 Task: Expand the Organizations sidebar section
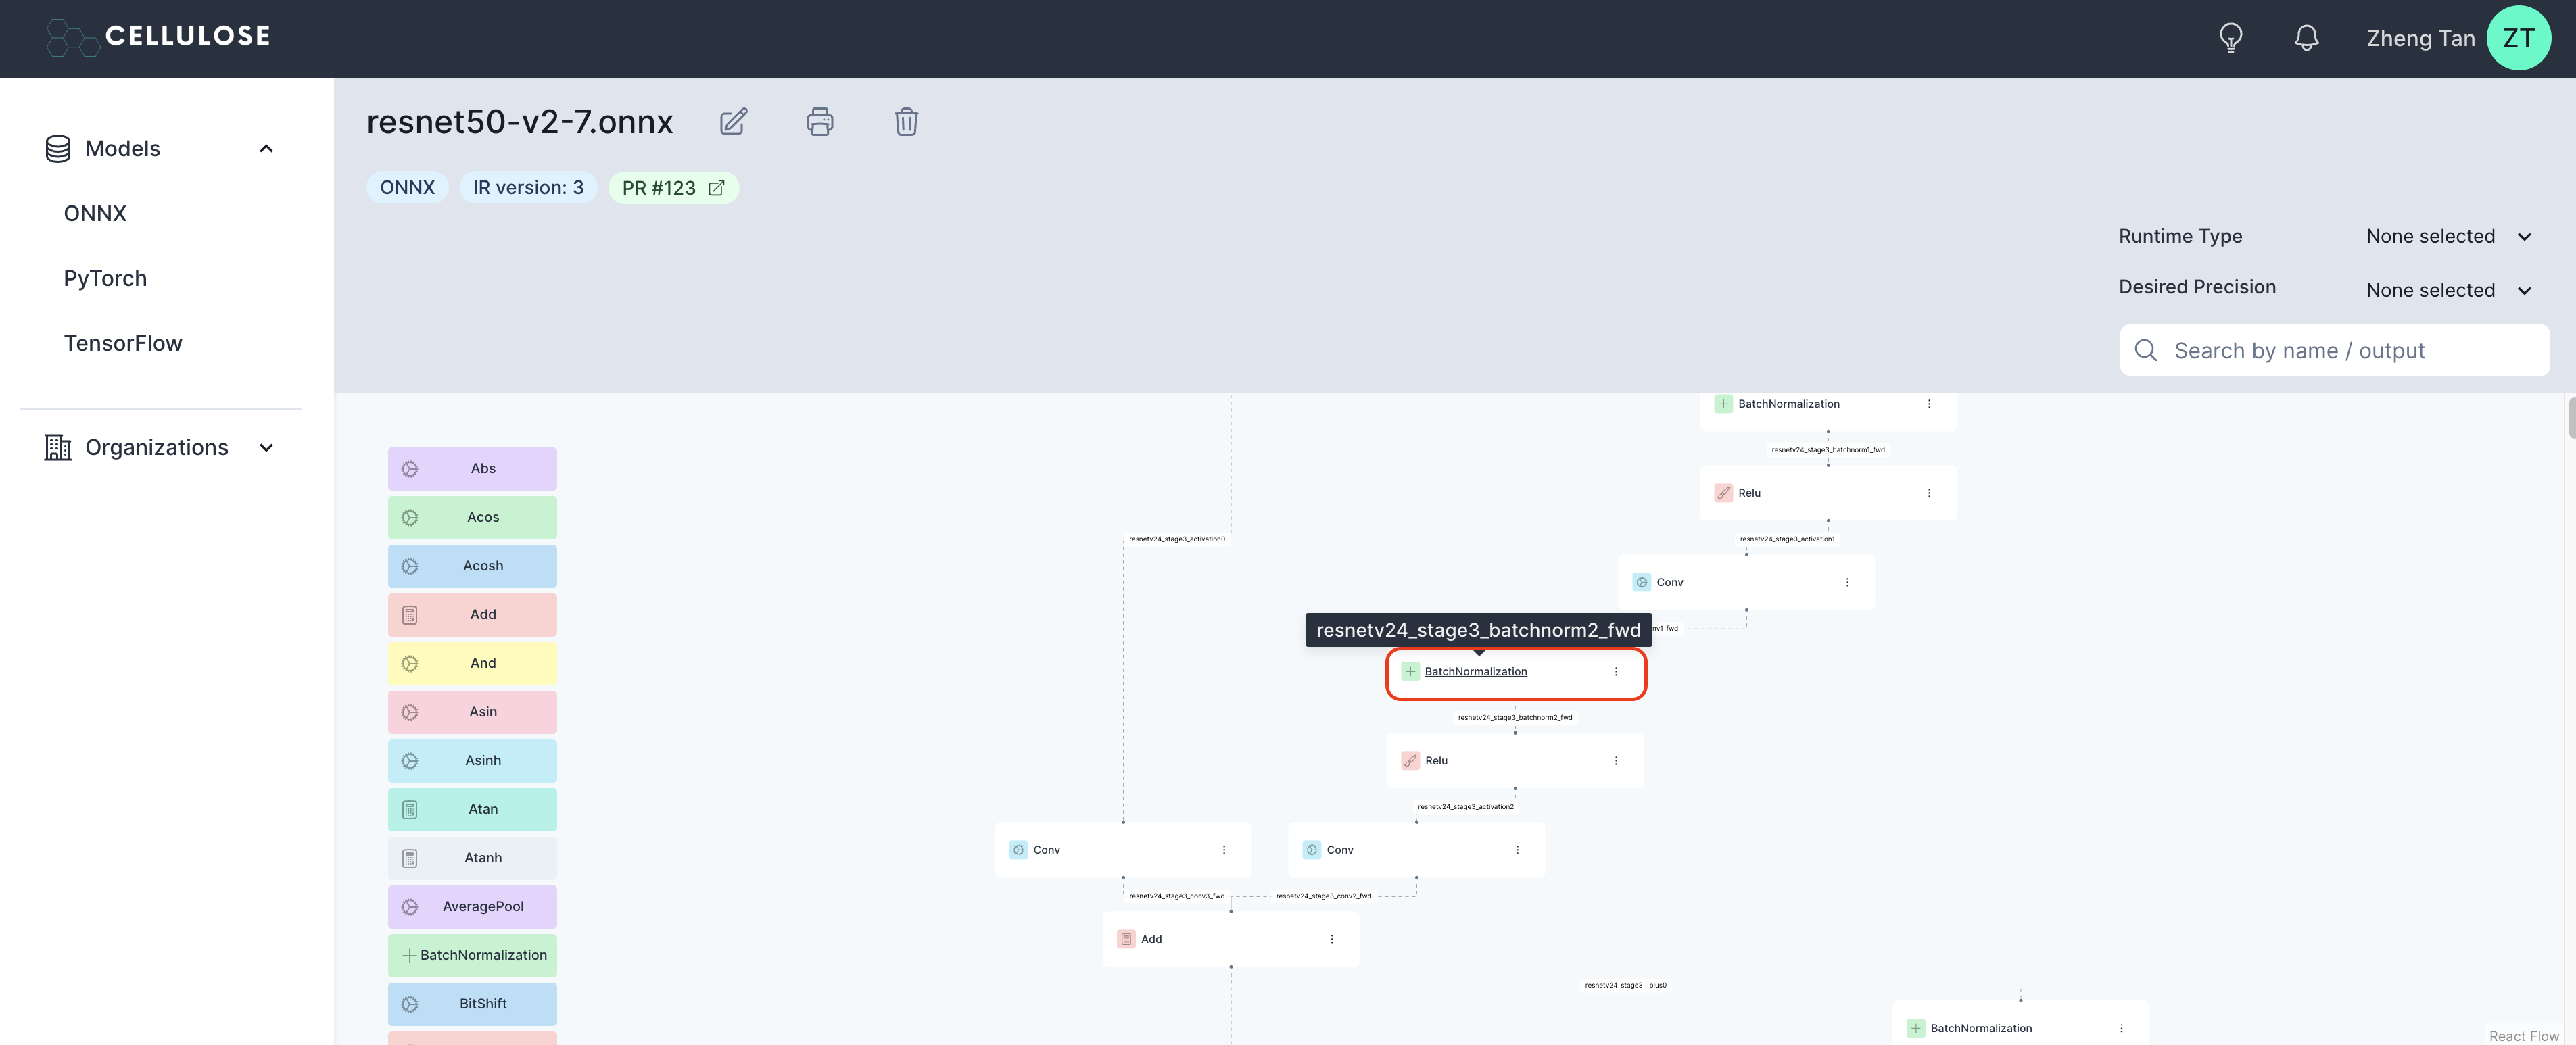[266, 448]
